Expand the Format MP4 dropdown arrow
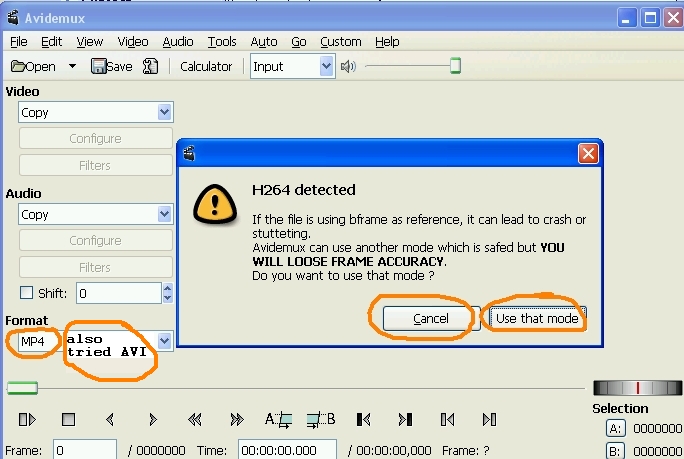The image size is (684, 459). click(x=164, y=340)
